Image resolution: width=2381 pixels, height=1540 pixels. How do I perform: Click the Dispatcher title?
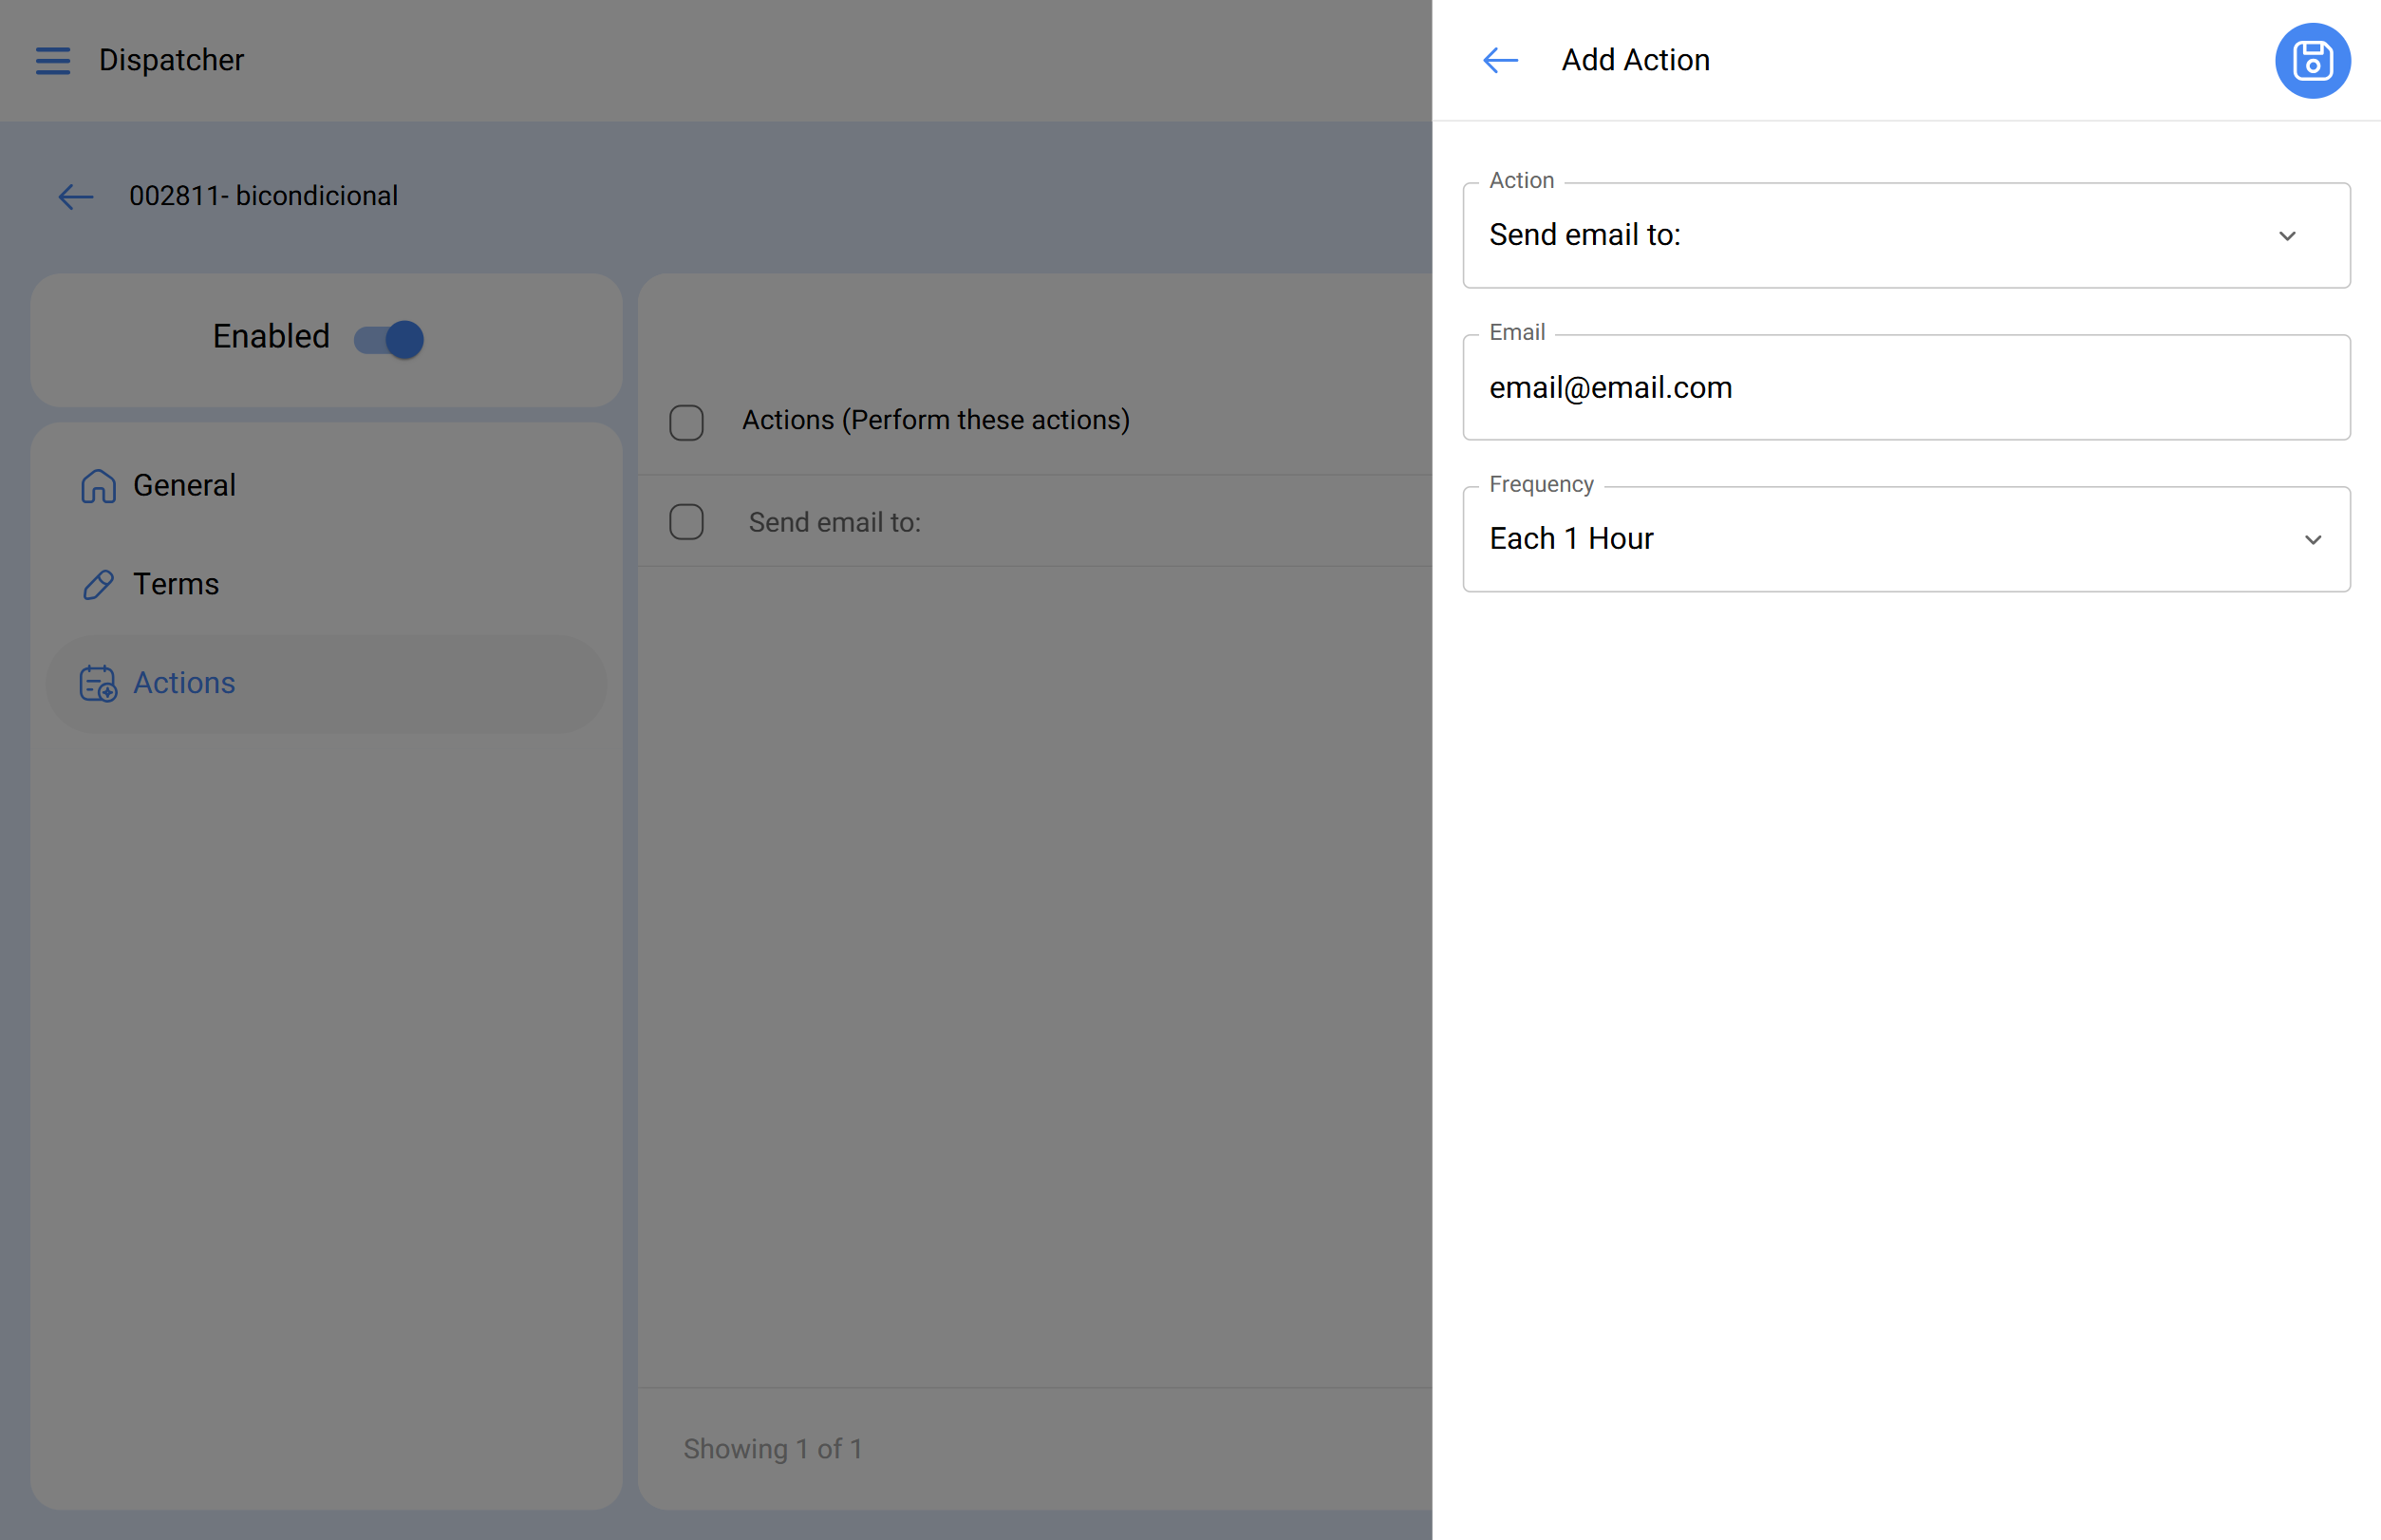tap(171, 61)
